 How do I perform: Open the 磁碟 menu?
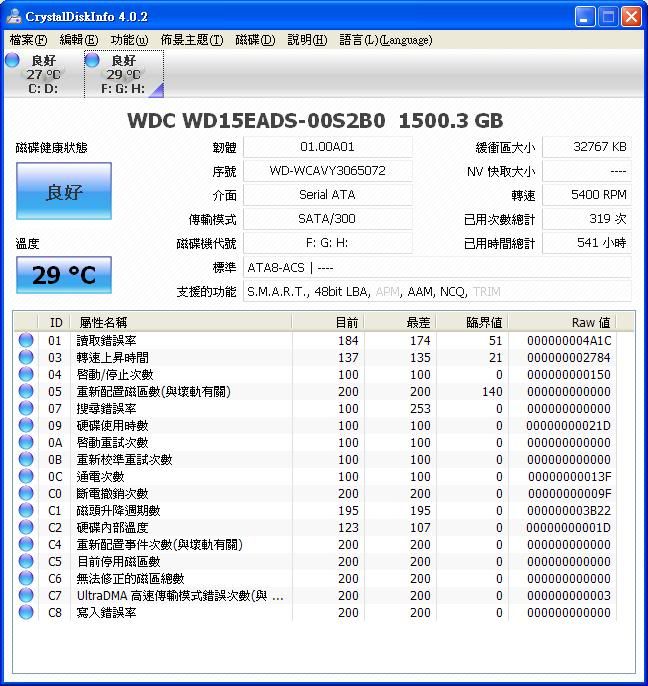pos(255,40)
